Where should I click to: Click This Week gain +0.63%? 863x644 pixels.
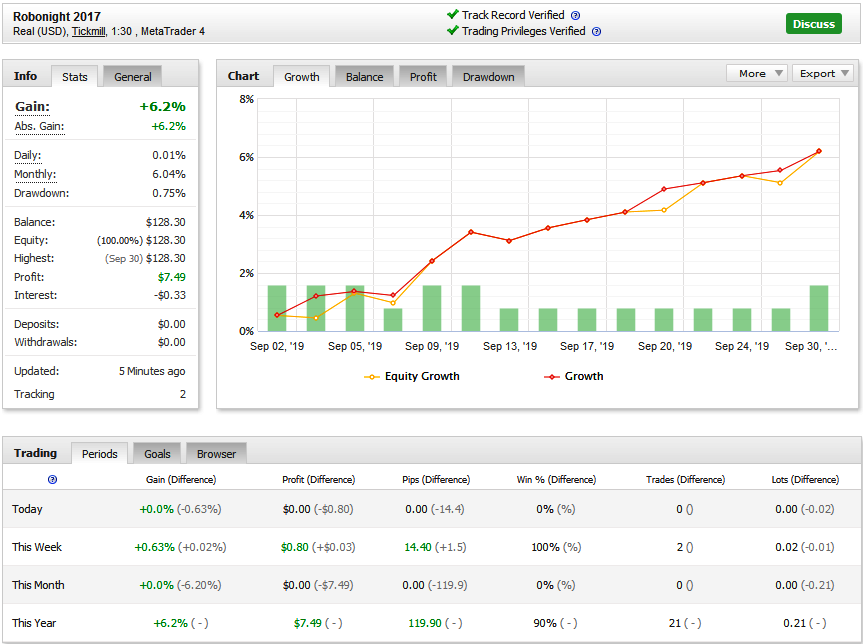155,547
